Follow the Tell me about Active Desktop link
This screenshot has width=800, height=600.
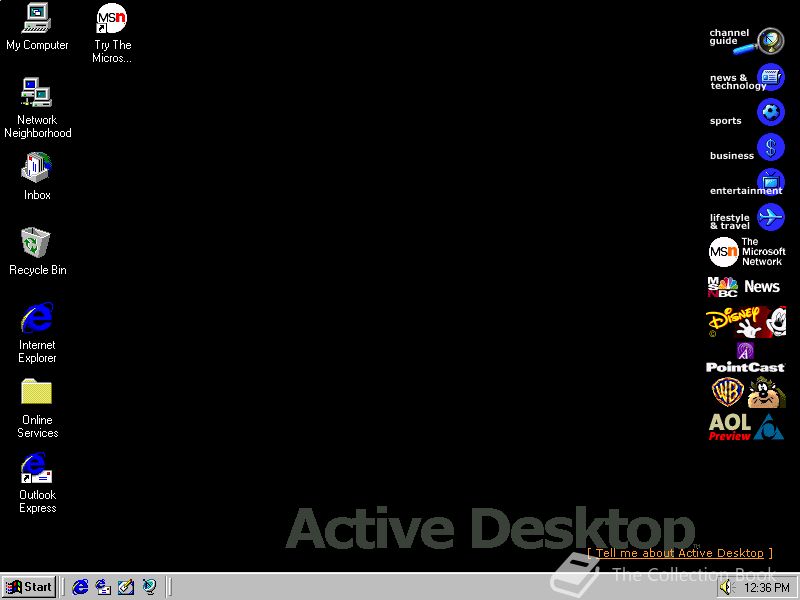click(680, 553)
